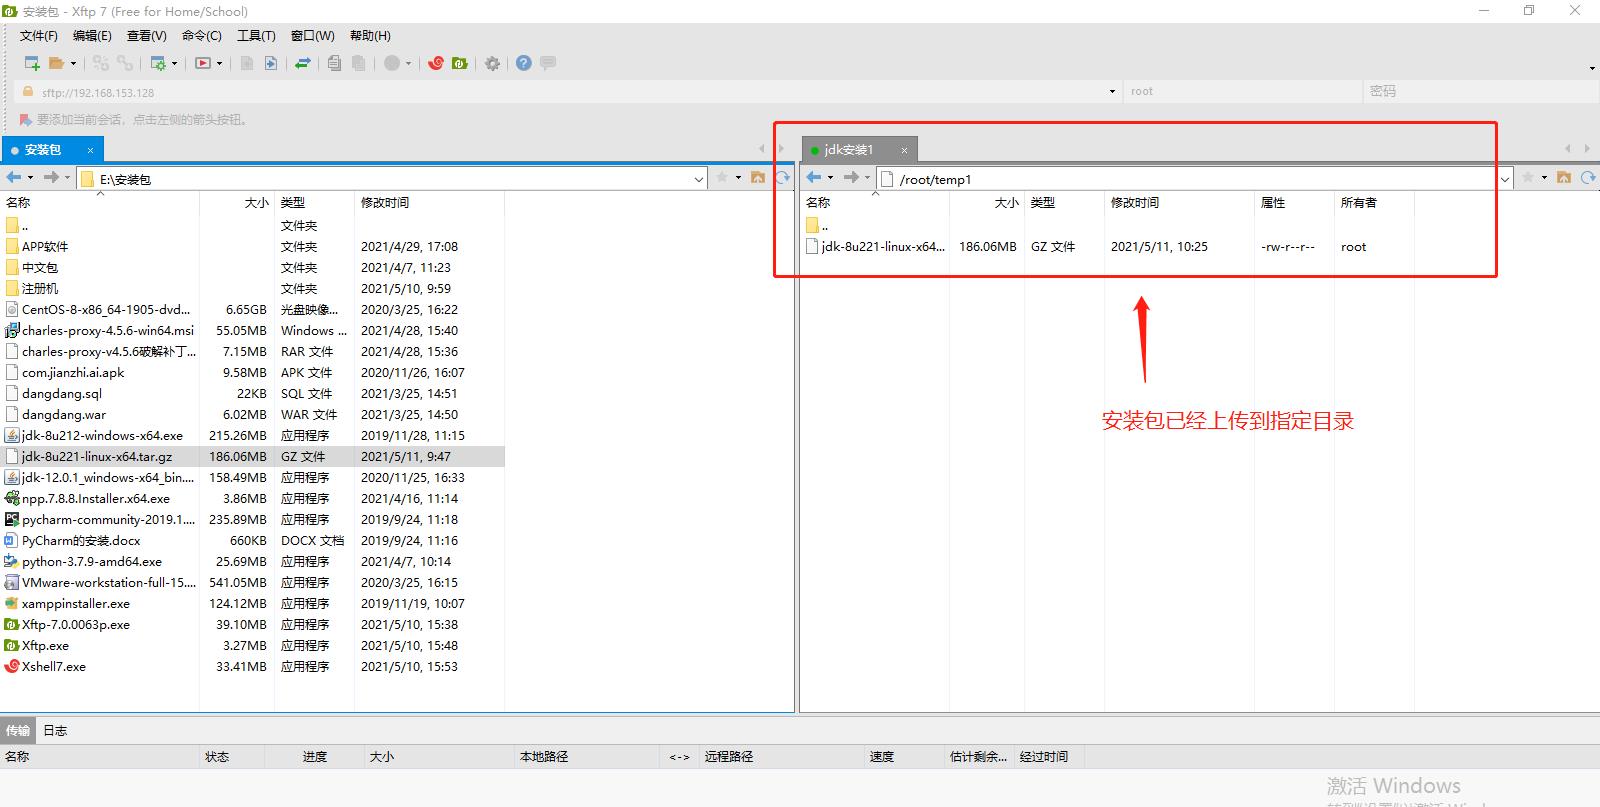Go back in remote pane
Viewport: 1600px width, 807px height.
click(813, 178)
